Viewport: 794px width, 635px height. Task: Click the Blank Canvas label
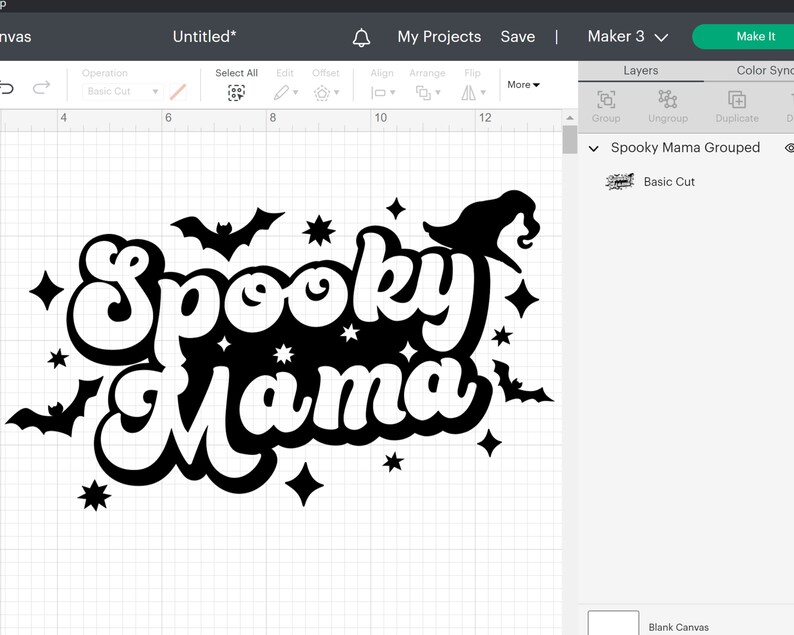point(679,627)
